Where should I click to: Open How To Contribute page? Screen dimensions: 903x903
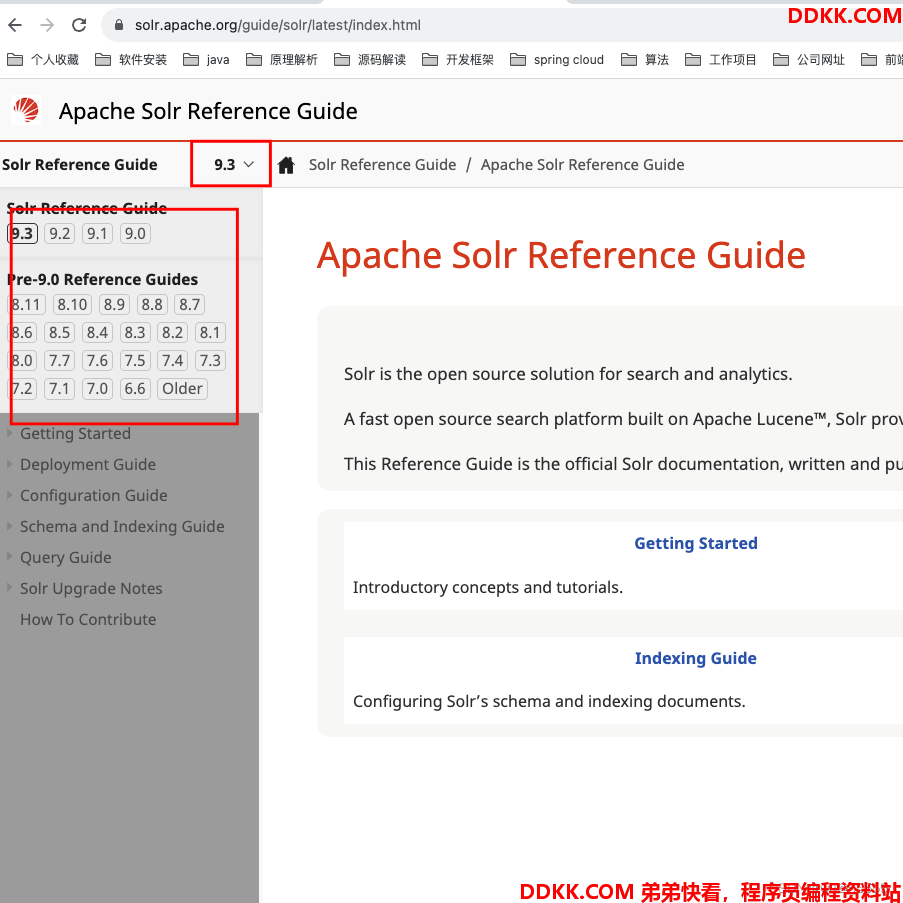point(88,620)
